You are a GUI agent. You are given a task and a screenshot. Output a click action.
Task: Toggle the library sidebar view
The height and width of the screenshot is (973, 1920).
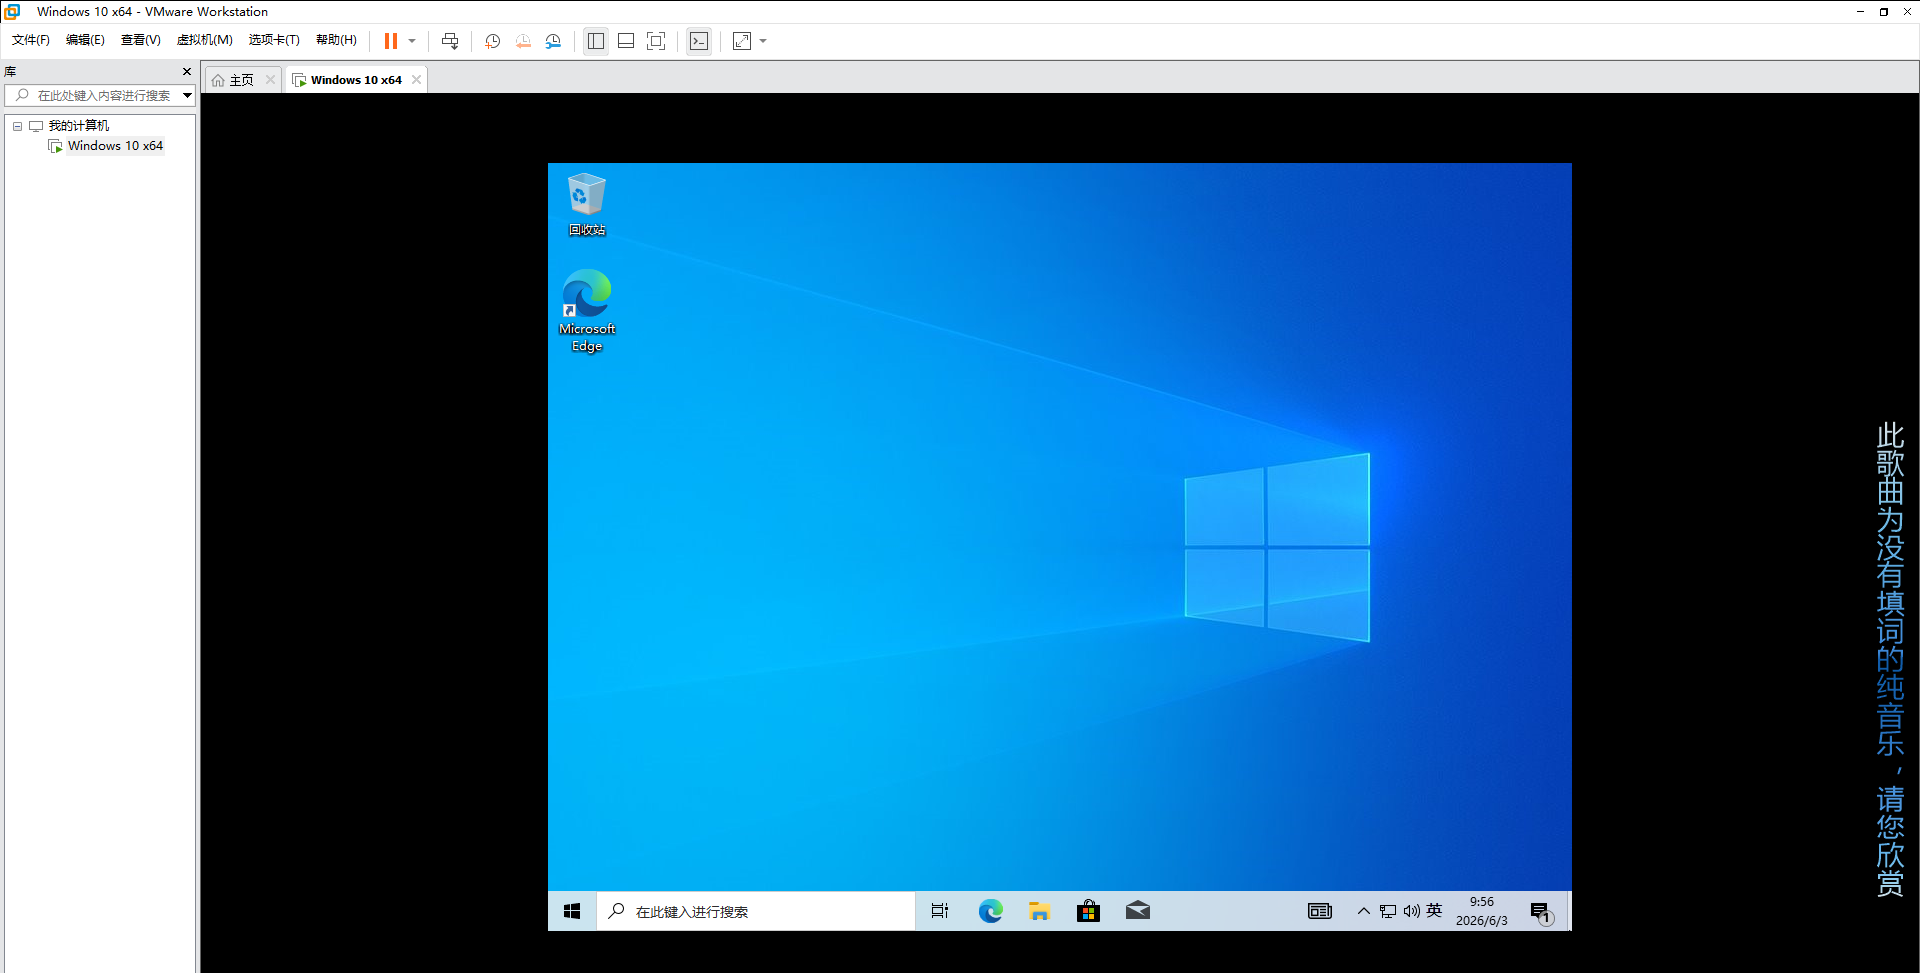point(596,41)
